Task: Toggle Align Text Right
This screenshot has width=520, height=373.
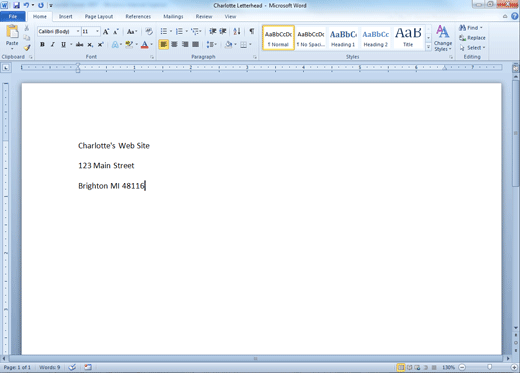Action: 185,44
